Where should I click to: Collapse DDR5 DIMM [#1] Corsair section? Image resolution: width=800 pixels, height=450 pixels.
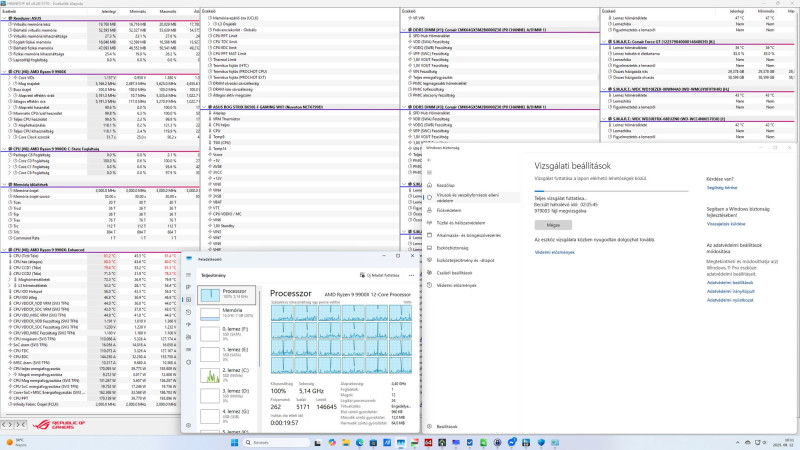tap(404, 30)
